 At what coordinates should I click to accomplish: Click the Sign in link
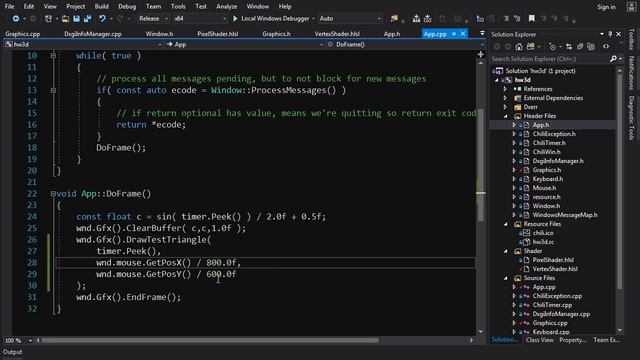coord(606,7)
